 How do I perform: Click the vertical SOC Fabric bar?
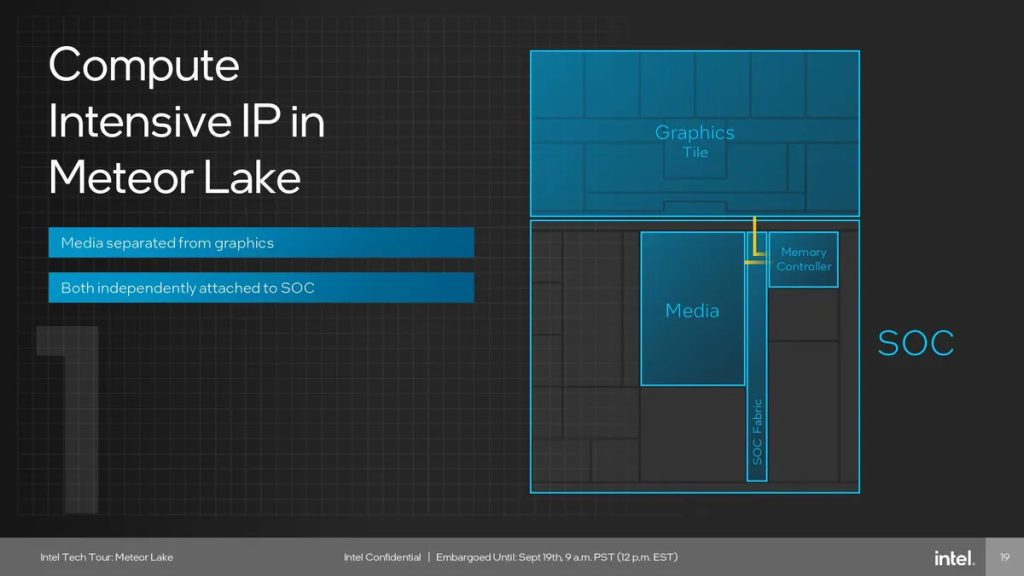(757, 357)
